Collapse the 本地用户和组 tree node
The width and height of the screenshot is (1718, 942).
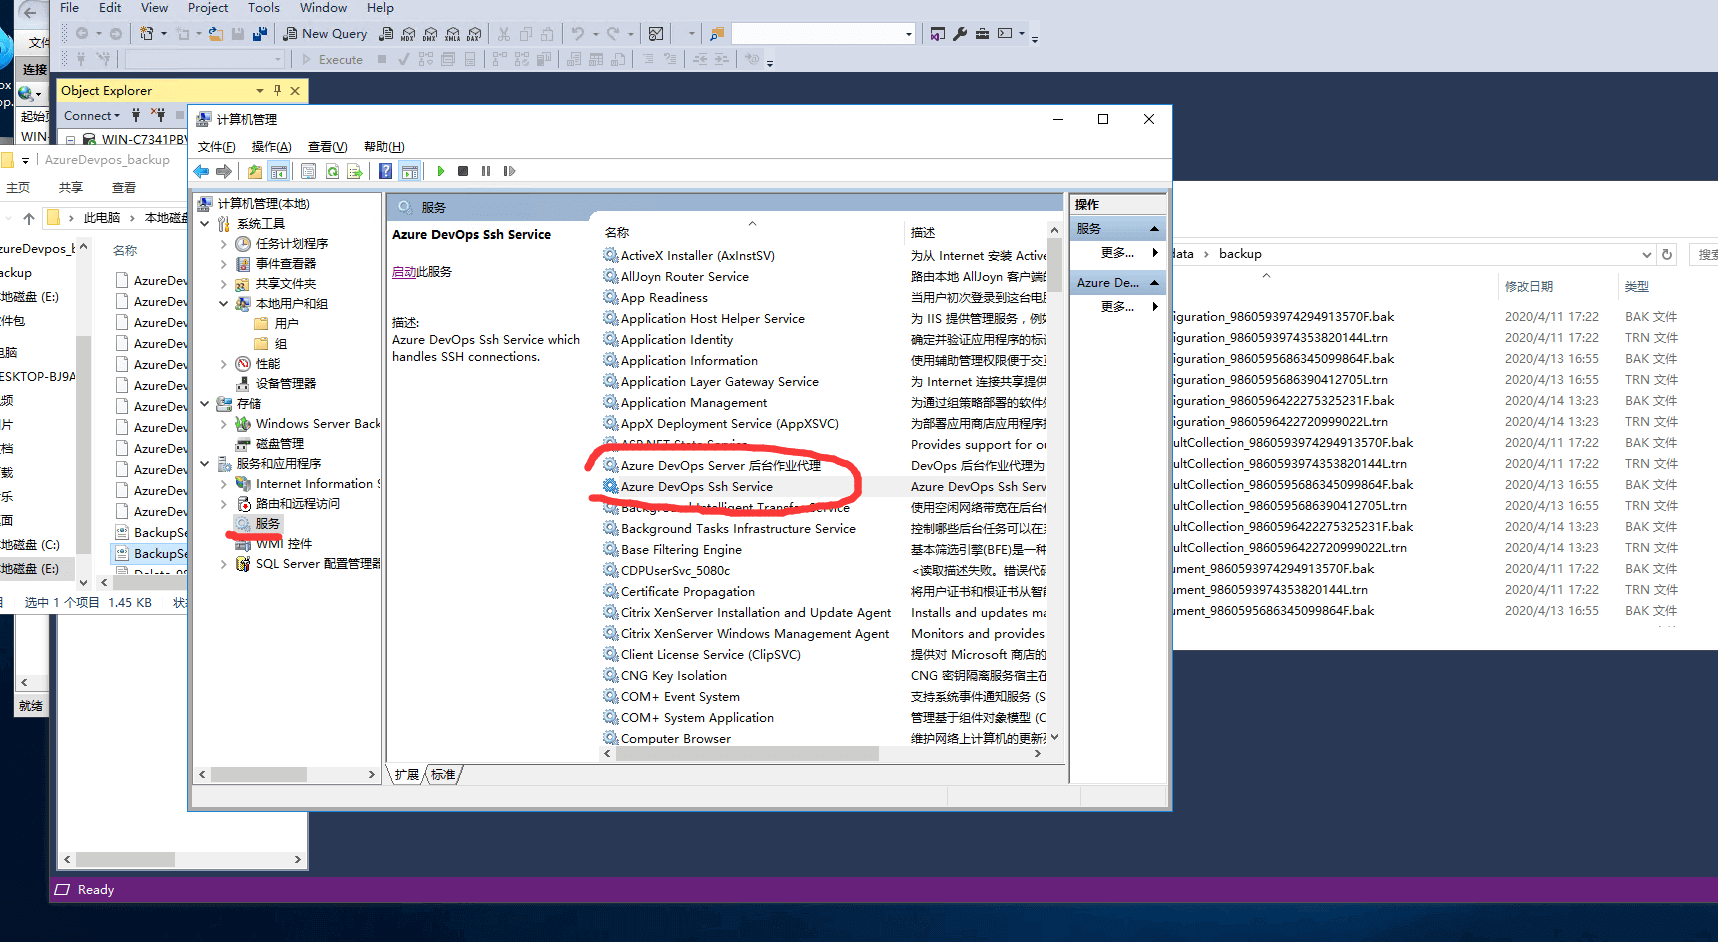[223, 304]
